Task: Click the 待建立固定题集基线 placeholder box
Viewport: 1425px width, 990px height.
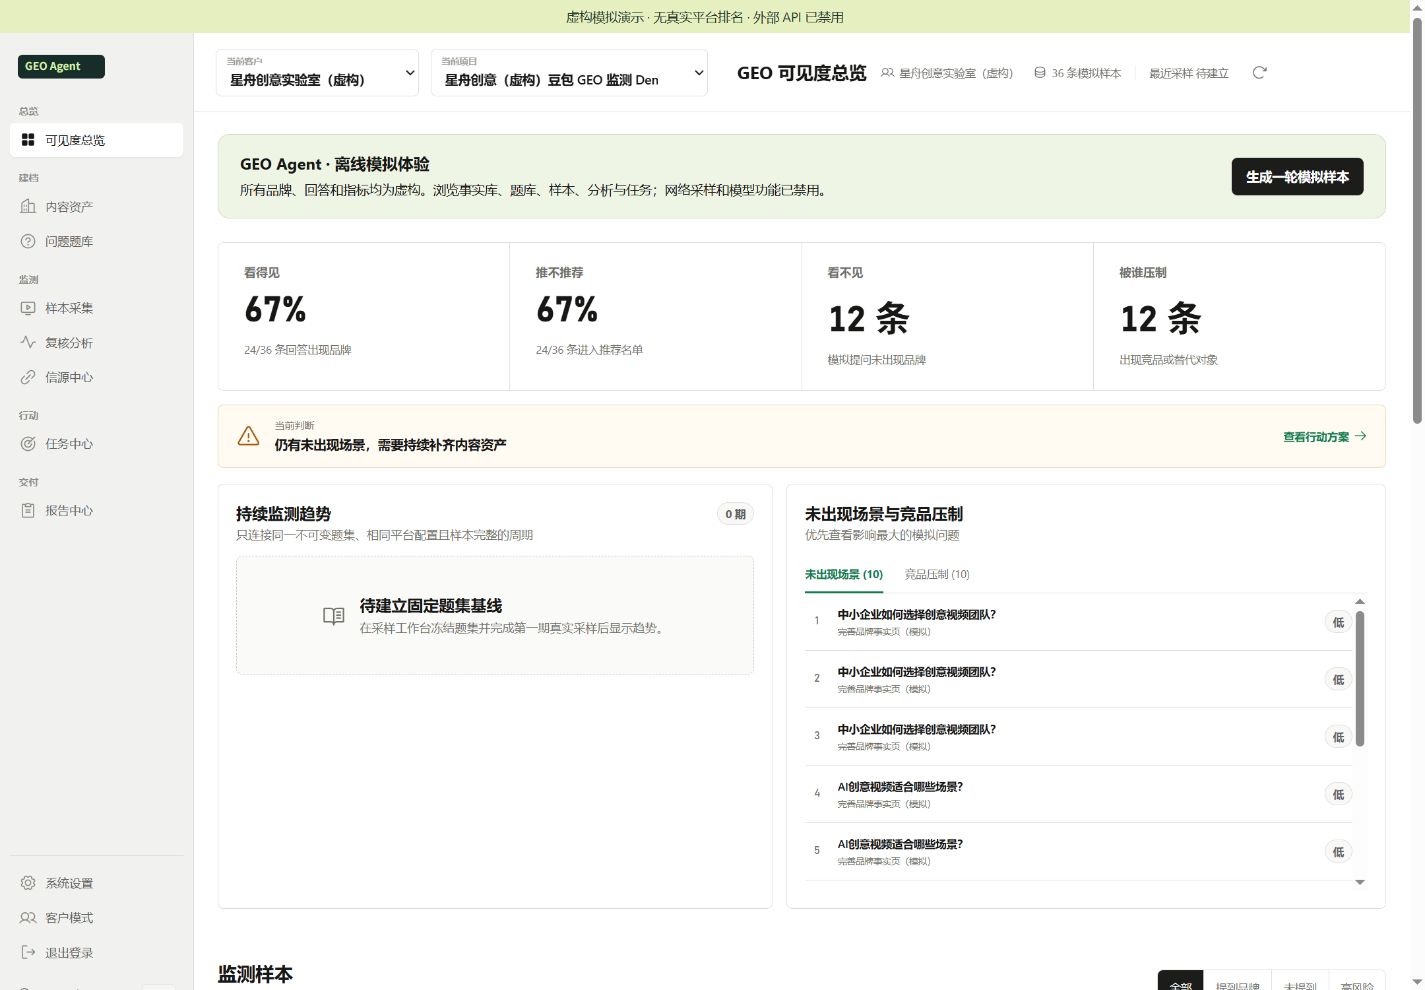Action: click(x=495, y=616)
